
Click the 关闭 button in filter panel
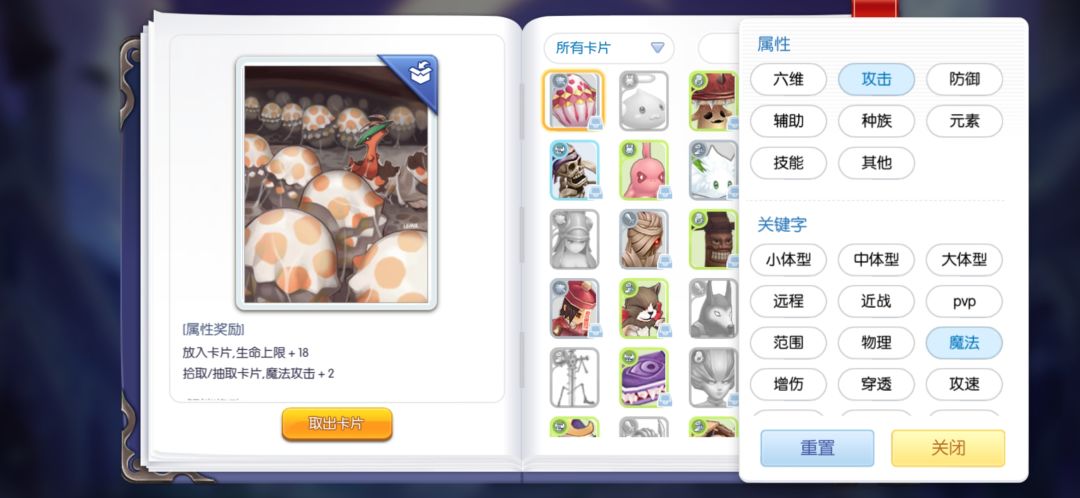coord(948,448)
